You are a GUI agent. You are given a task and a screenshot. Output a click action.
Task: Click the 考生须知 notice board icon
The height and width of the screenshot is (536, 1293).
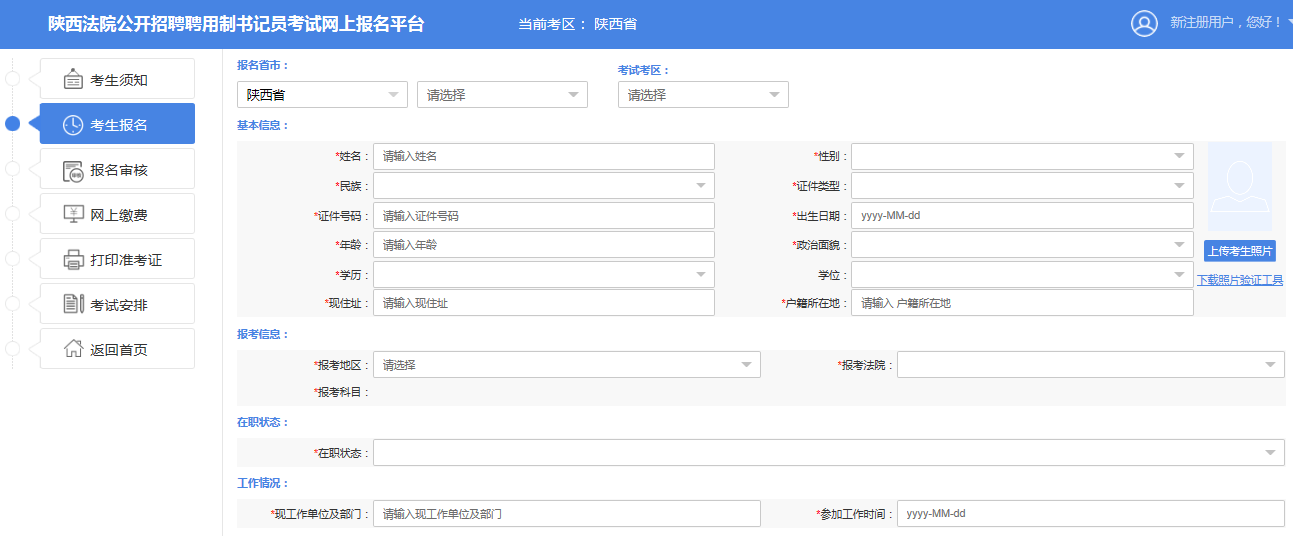[x=73, y=80]
